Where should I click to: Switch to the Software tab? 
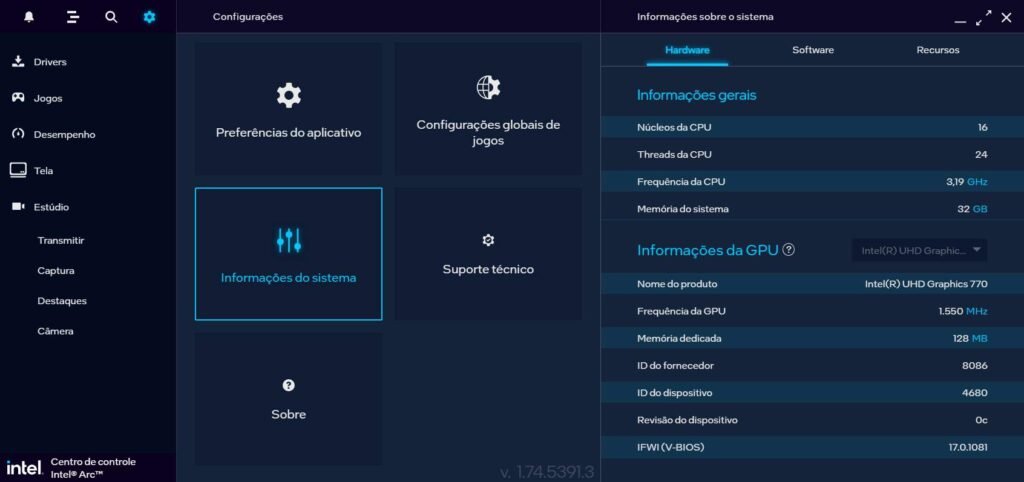click(x=812, y=50)
